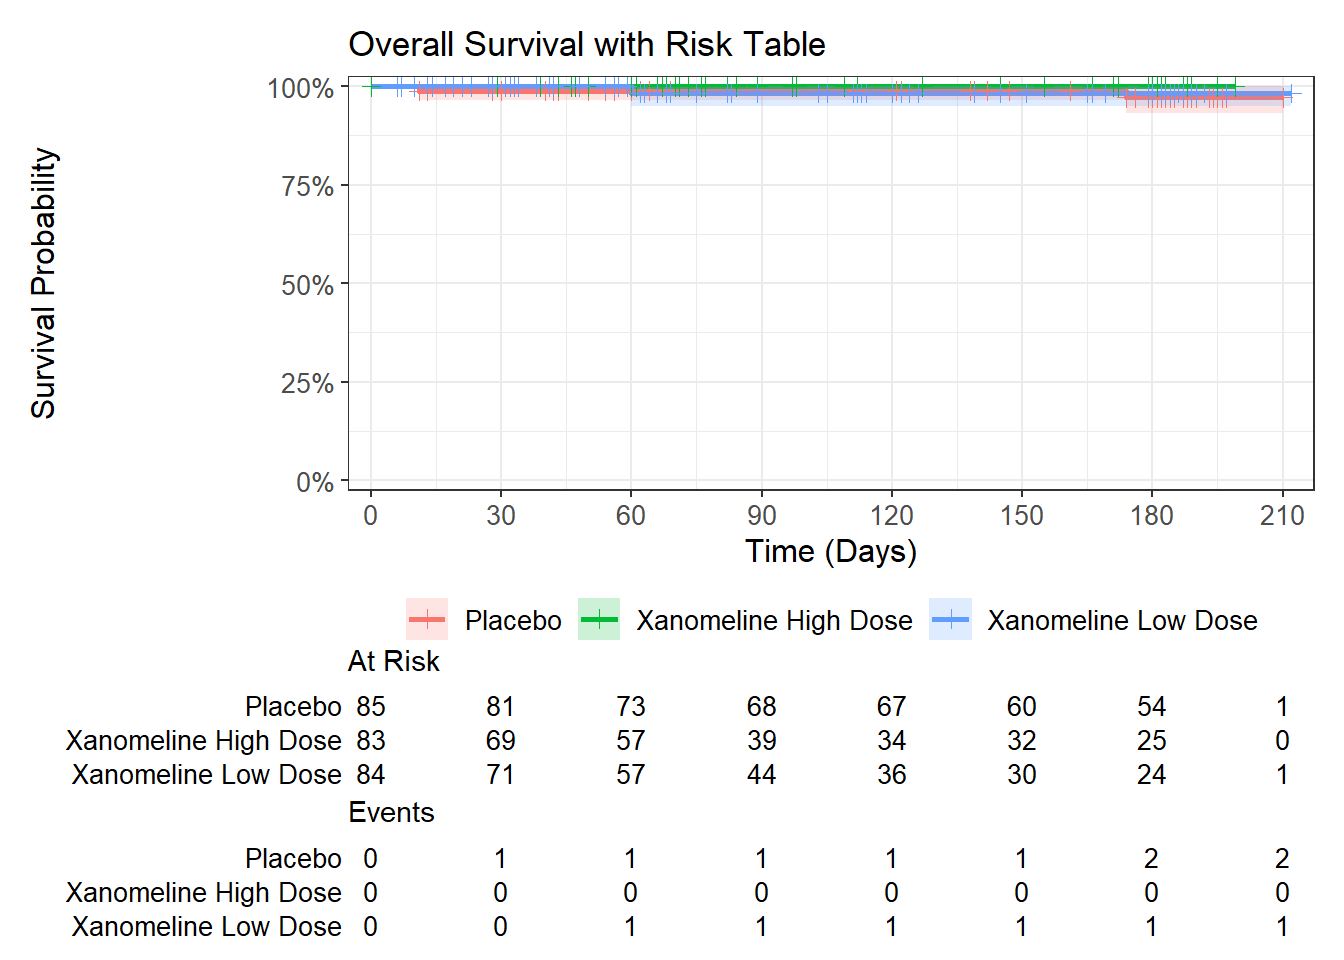This screenshot has width=1344, height=960.
Task: Select the At Risk table heading
Action: coord(394,661)
